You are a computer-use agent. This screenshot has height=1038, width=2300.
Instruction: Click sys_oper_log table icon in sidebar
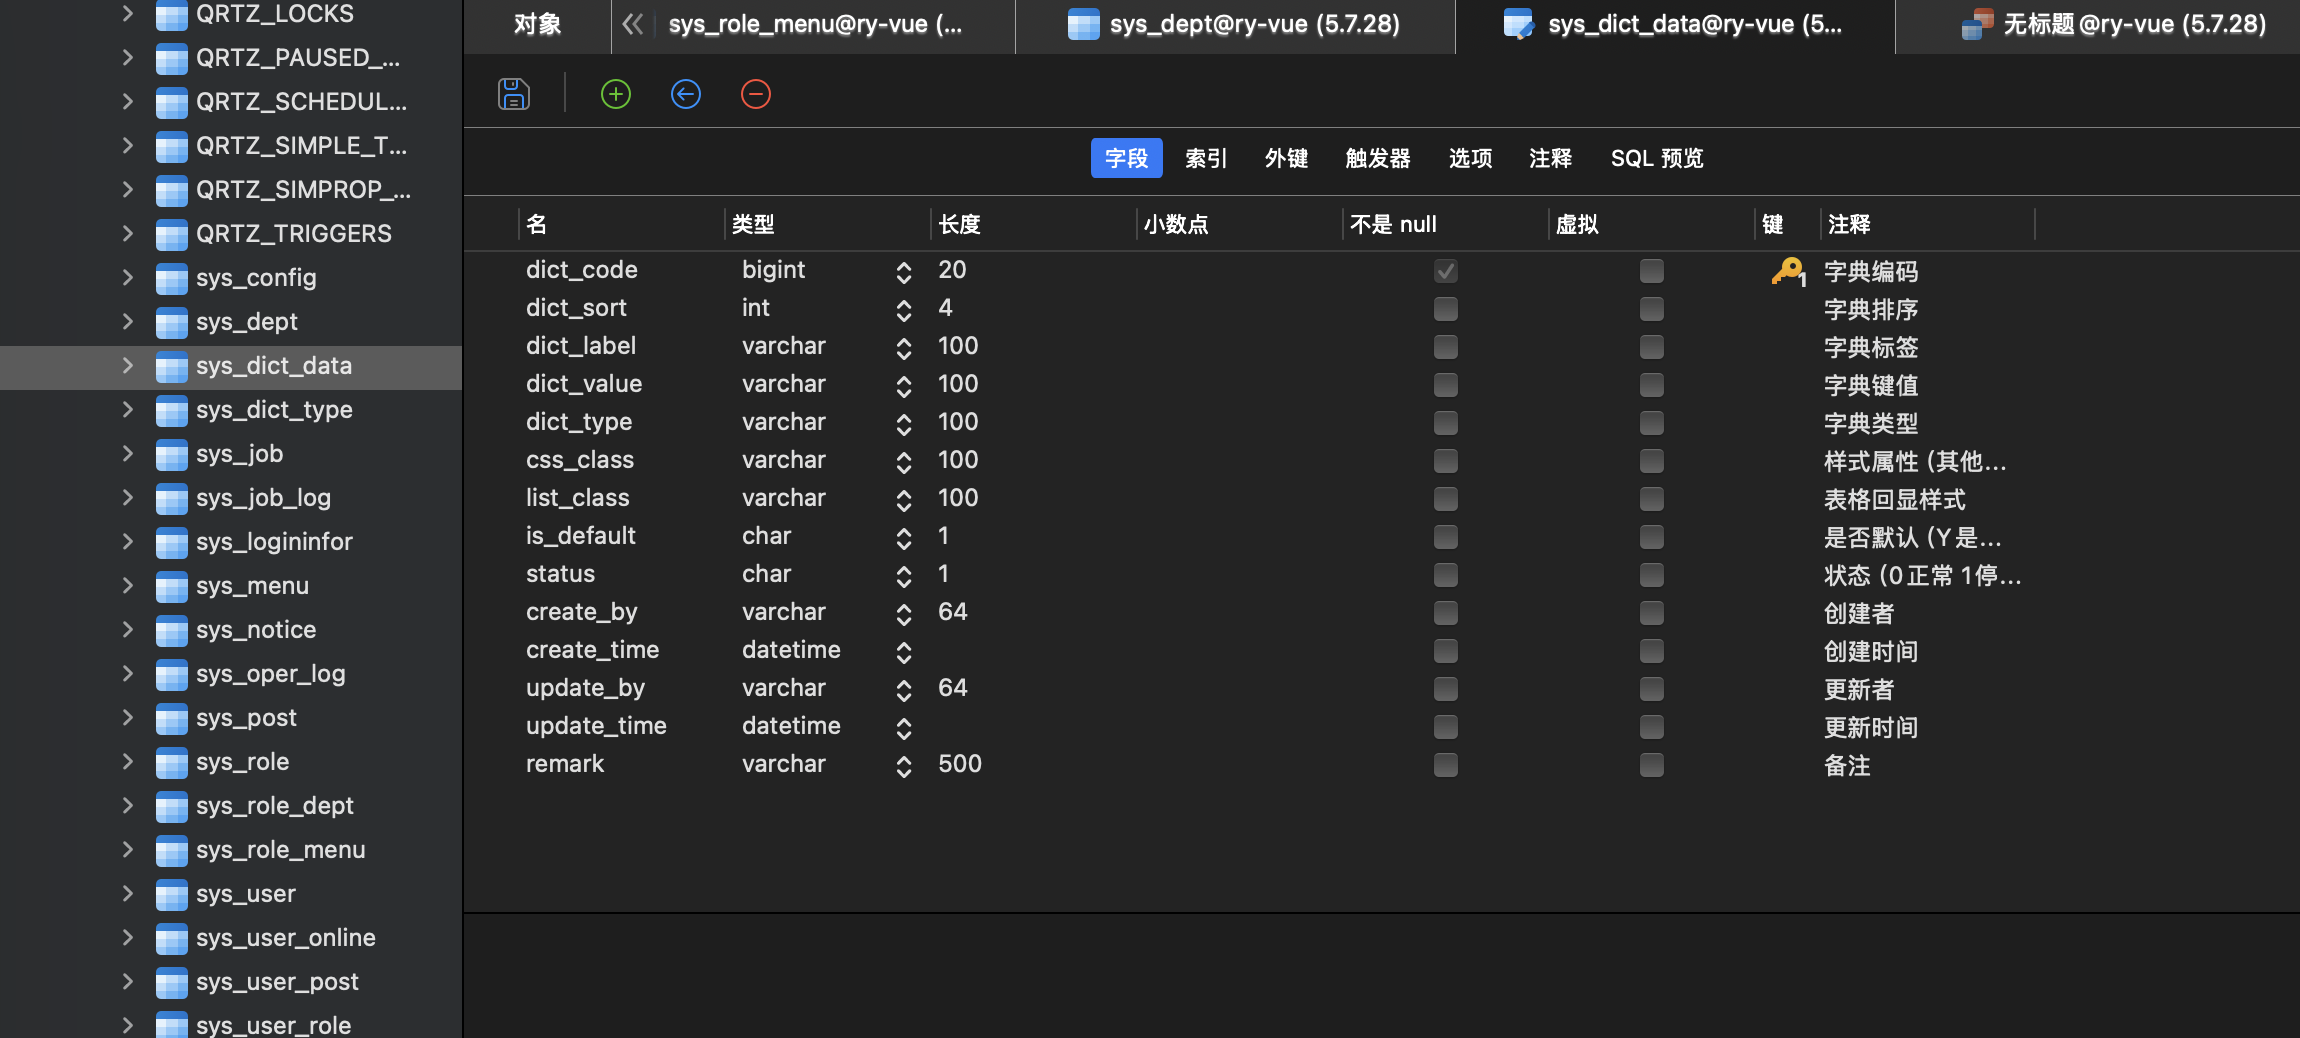pos(172,675)
